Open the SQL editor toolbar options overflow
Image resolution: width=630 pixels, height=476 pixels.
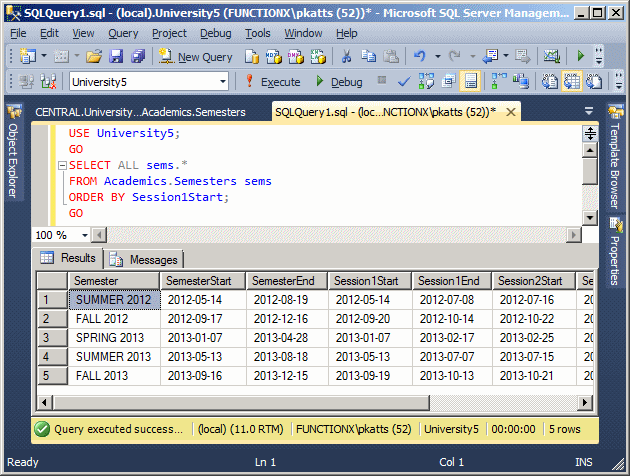[x=619, y=82]
